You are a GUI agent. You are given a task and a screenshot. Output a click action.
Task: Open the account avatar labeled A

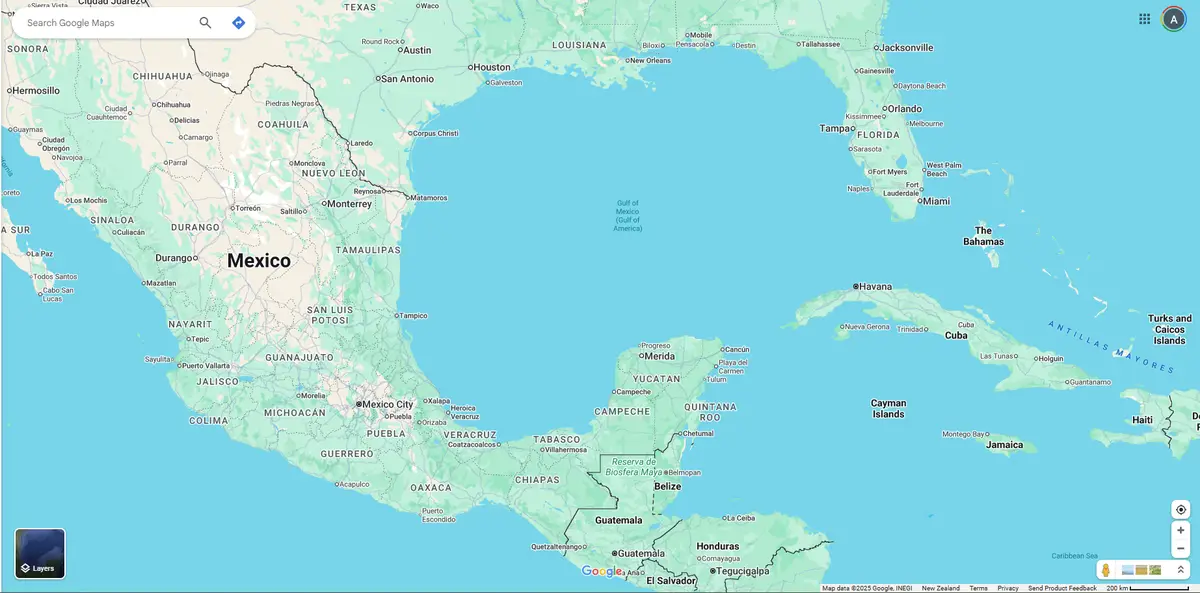click(x=1173, y=19)
